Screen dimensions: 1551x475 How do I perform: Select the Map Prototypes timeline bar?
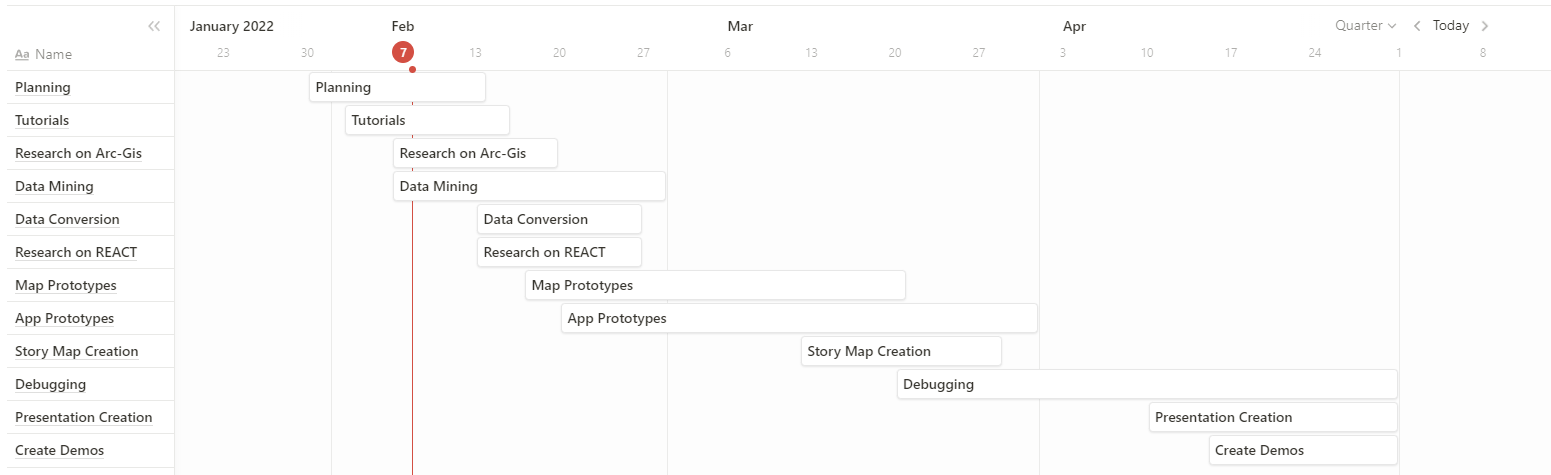pyautogui.click(x=715, y=285)
